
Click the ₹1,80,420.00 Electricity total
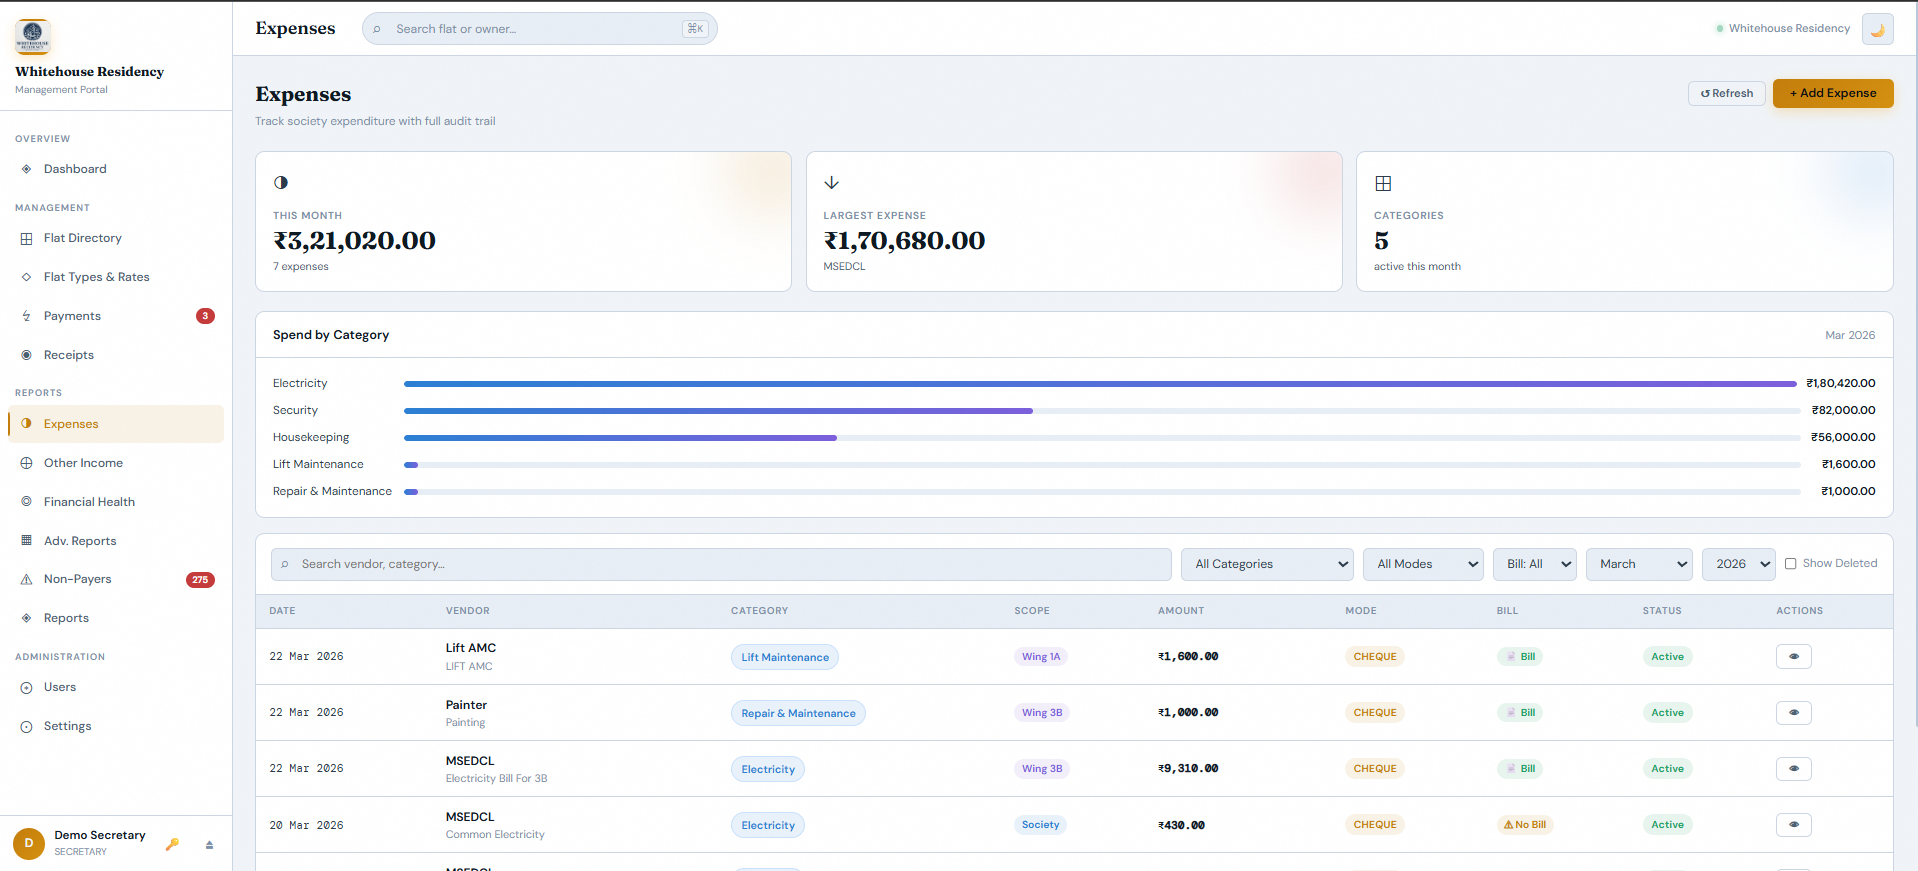pos(1841,384)
